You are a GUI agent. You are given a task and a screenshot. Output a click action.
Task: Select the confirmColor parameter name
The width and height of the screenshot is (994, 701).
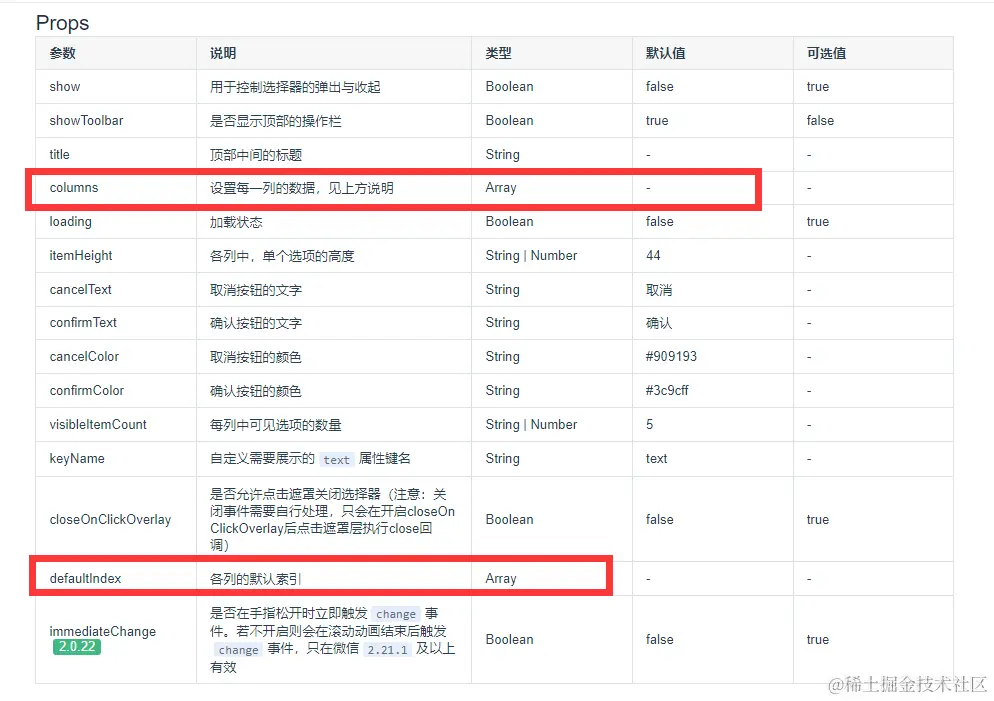[x=87, y=390]
